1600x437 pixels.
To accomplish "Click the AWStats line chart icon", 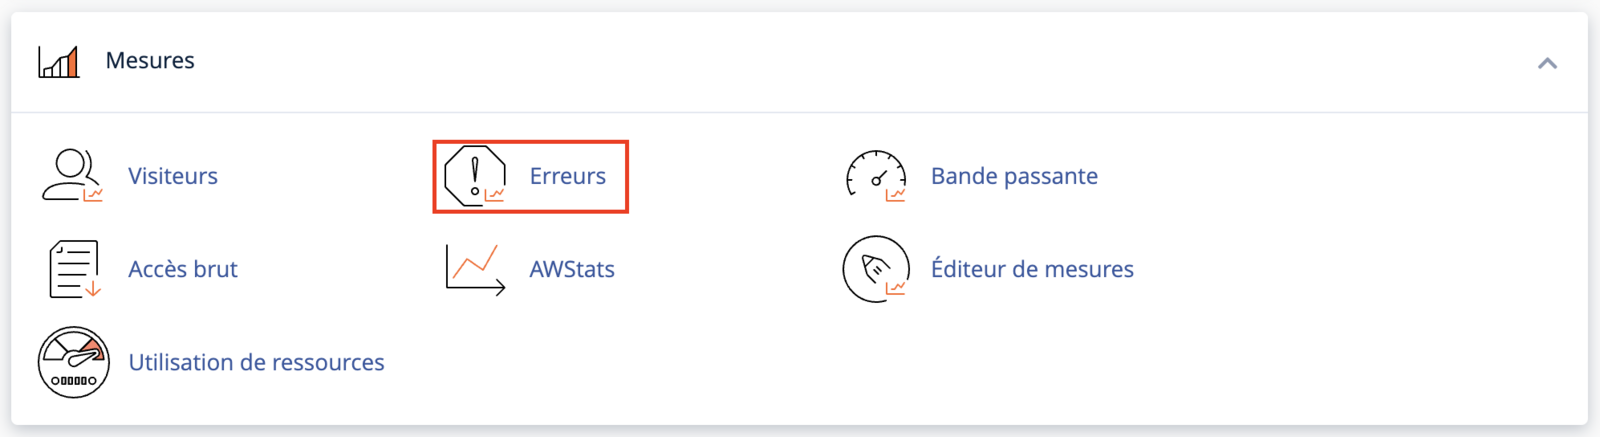I will [475, 269].
